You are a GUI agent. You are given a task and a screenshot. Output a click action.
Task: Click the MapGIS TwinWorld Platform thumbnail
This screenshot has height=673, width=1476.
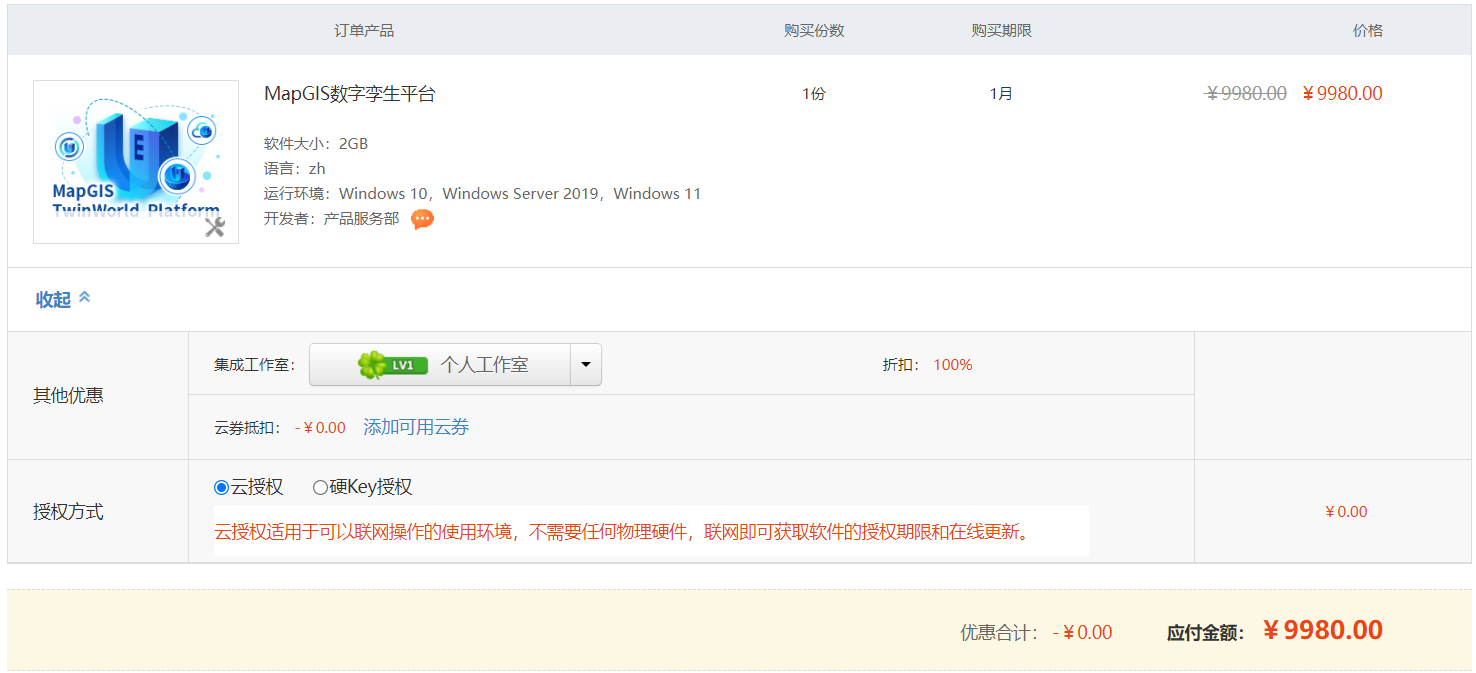136,162
